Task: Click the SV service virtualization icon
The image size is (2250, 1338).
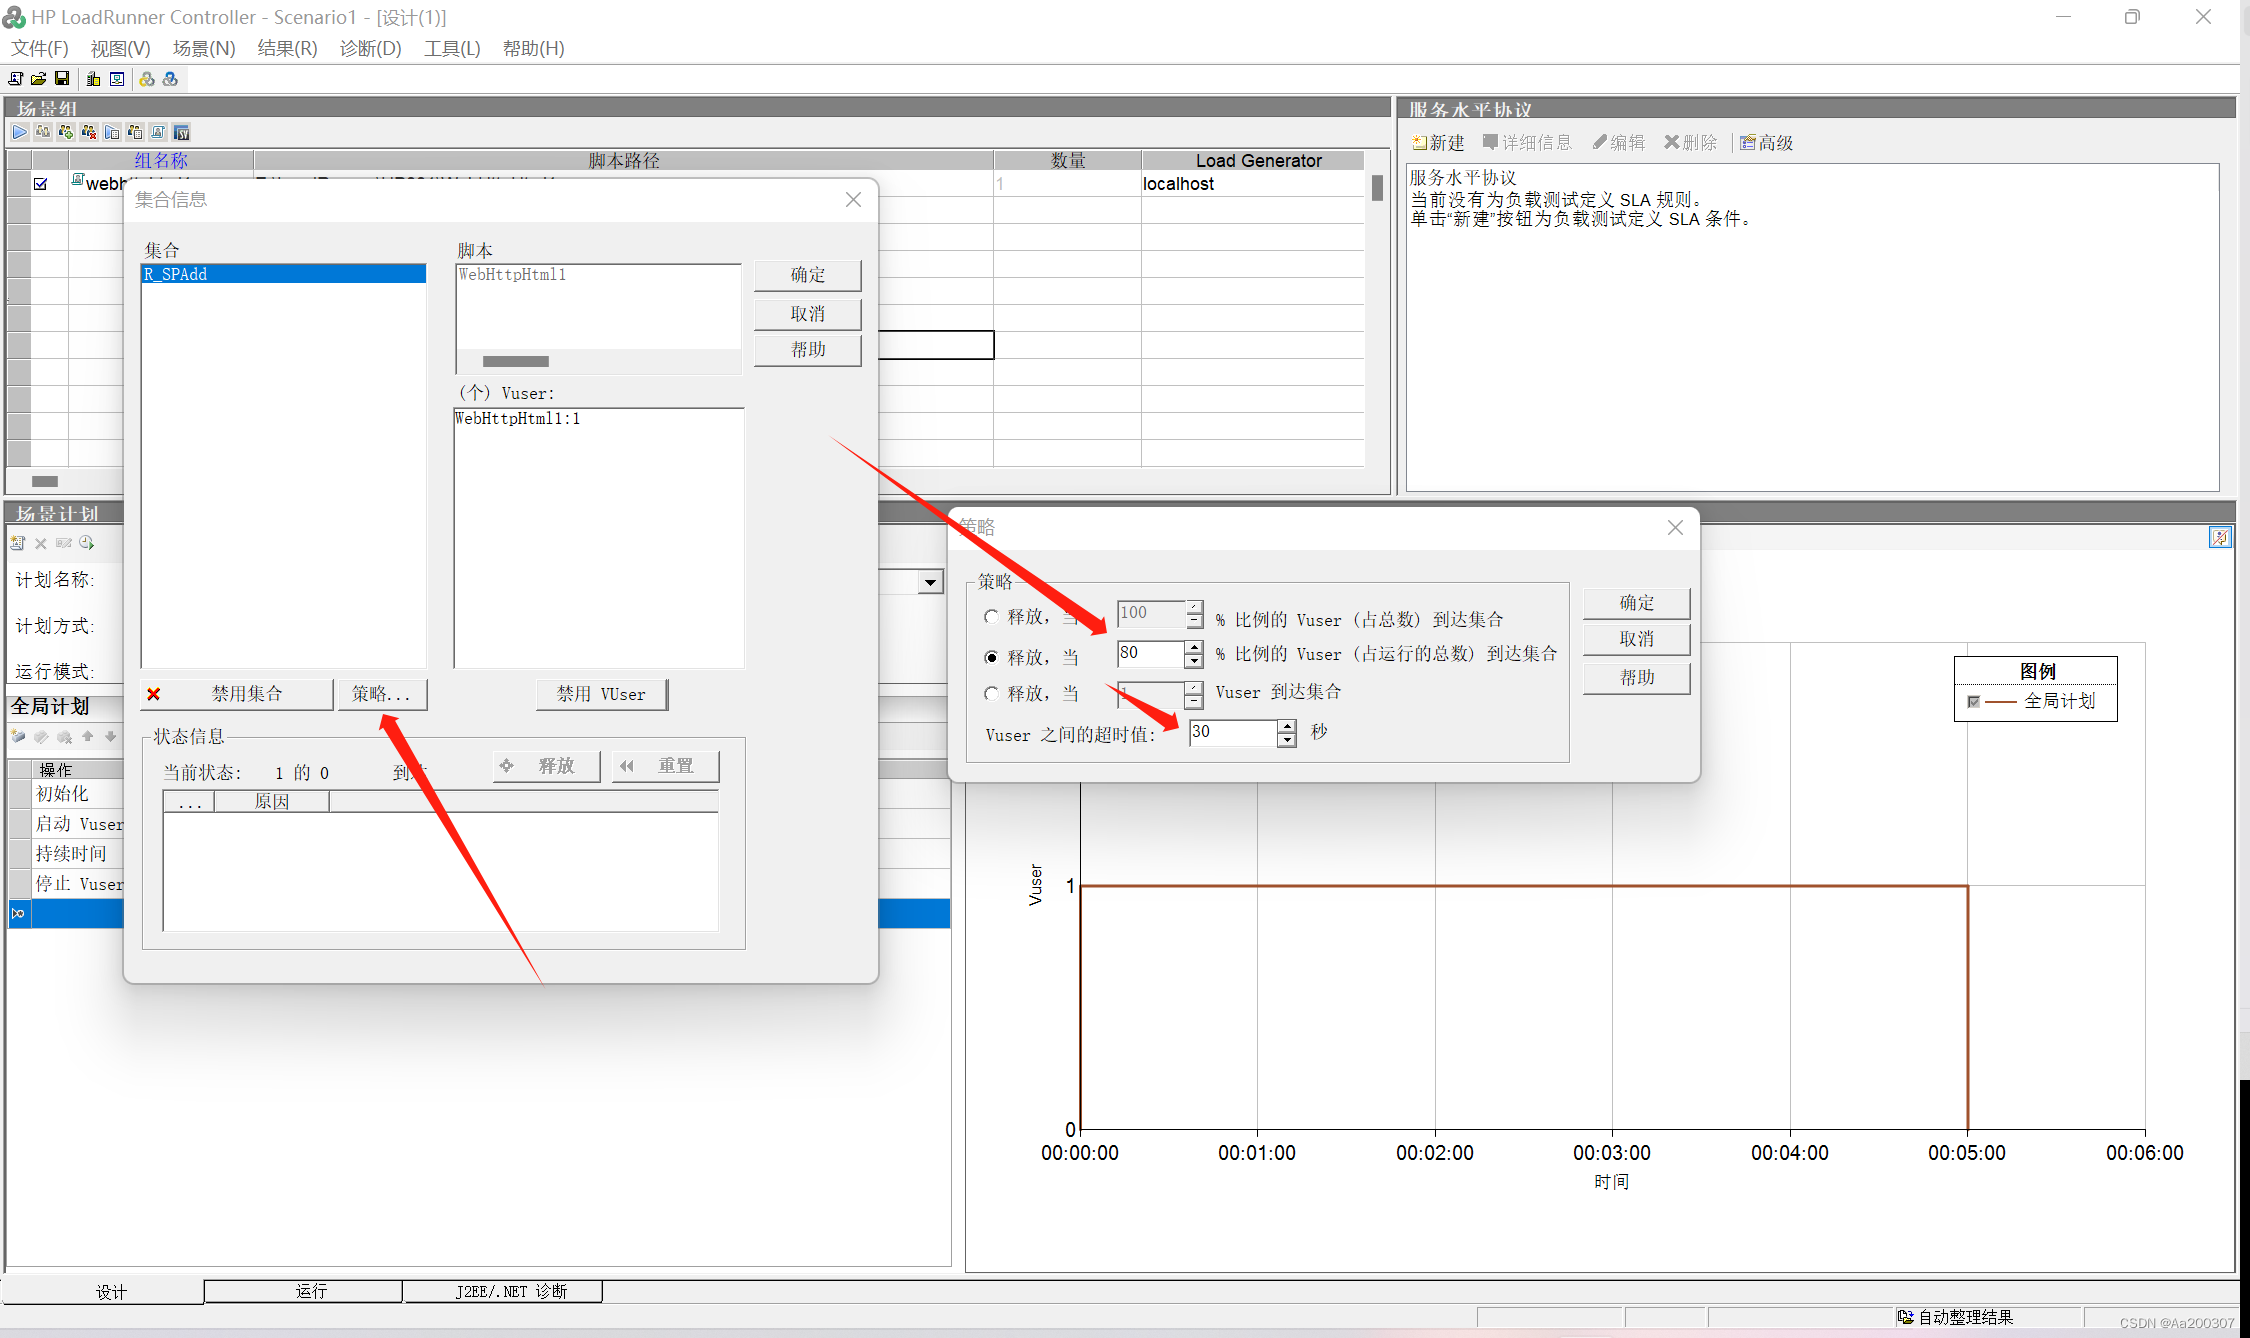Action: coord(181,132)
